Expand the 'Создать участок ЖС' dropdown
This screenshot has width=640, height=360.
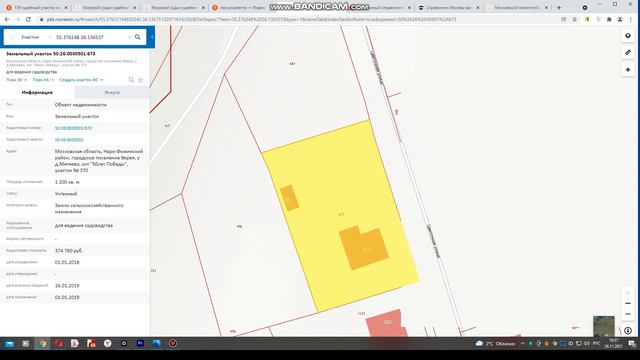pos(81,80)
